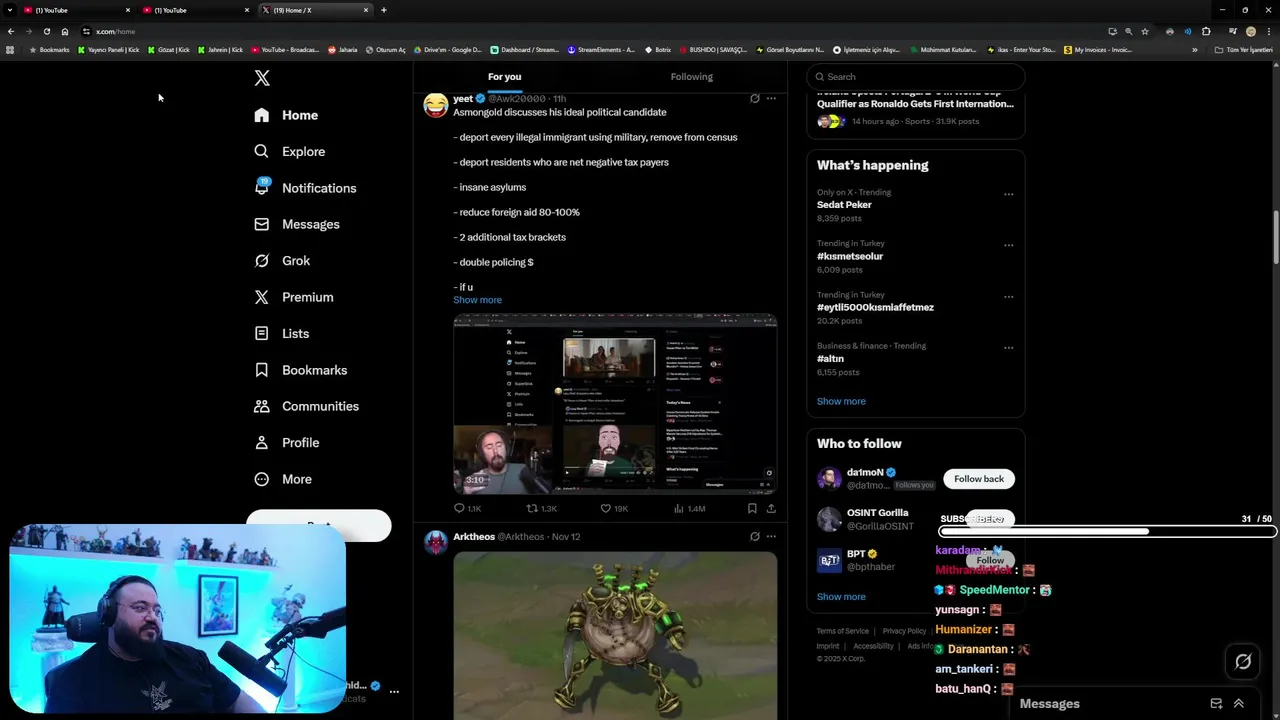Click Grok icon on Arktheos post
The height and width of the screenshot is (720, 1280).
click(x=754, y=537)
